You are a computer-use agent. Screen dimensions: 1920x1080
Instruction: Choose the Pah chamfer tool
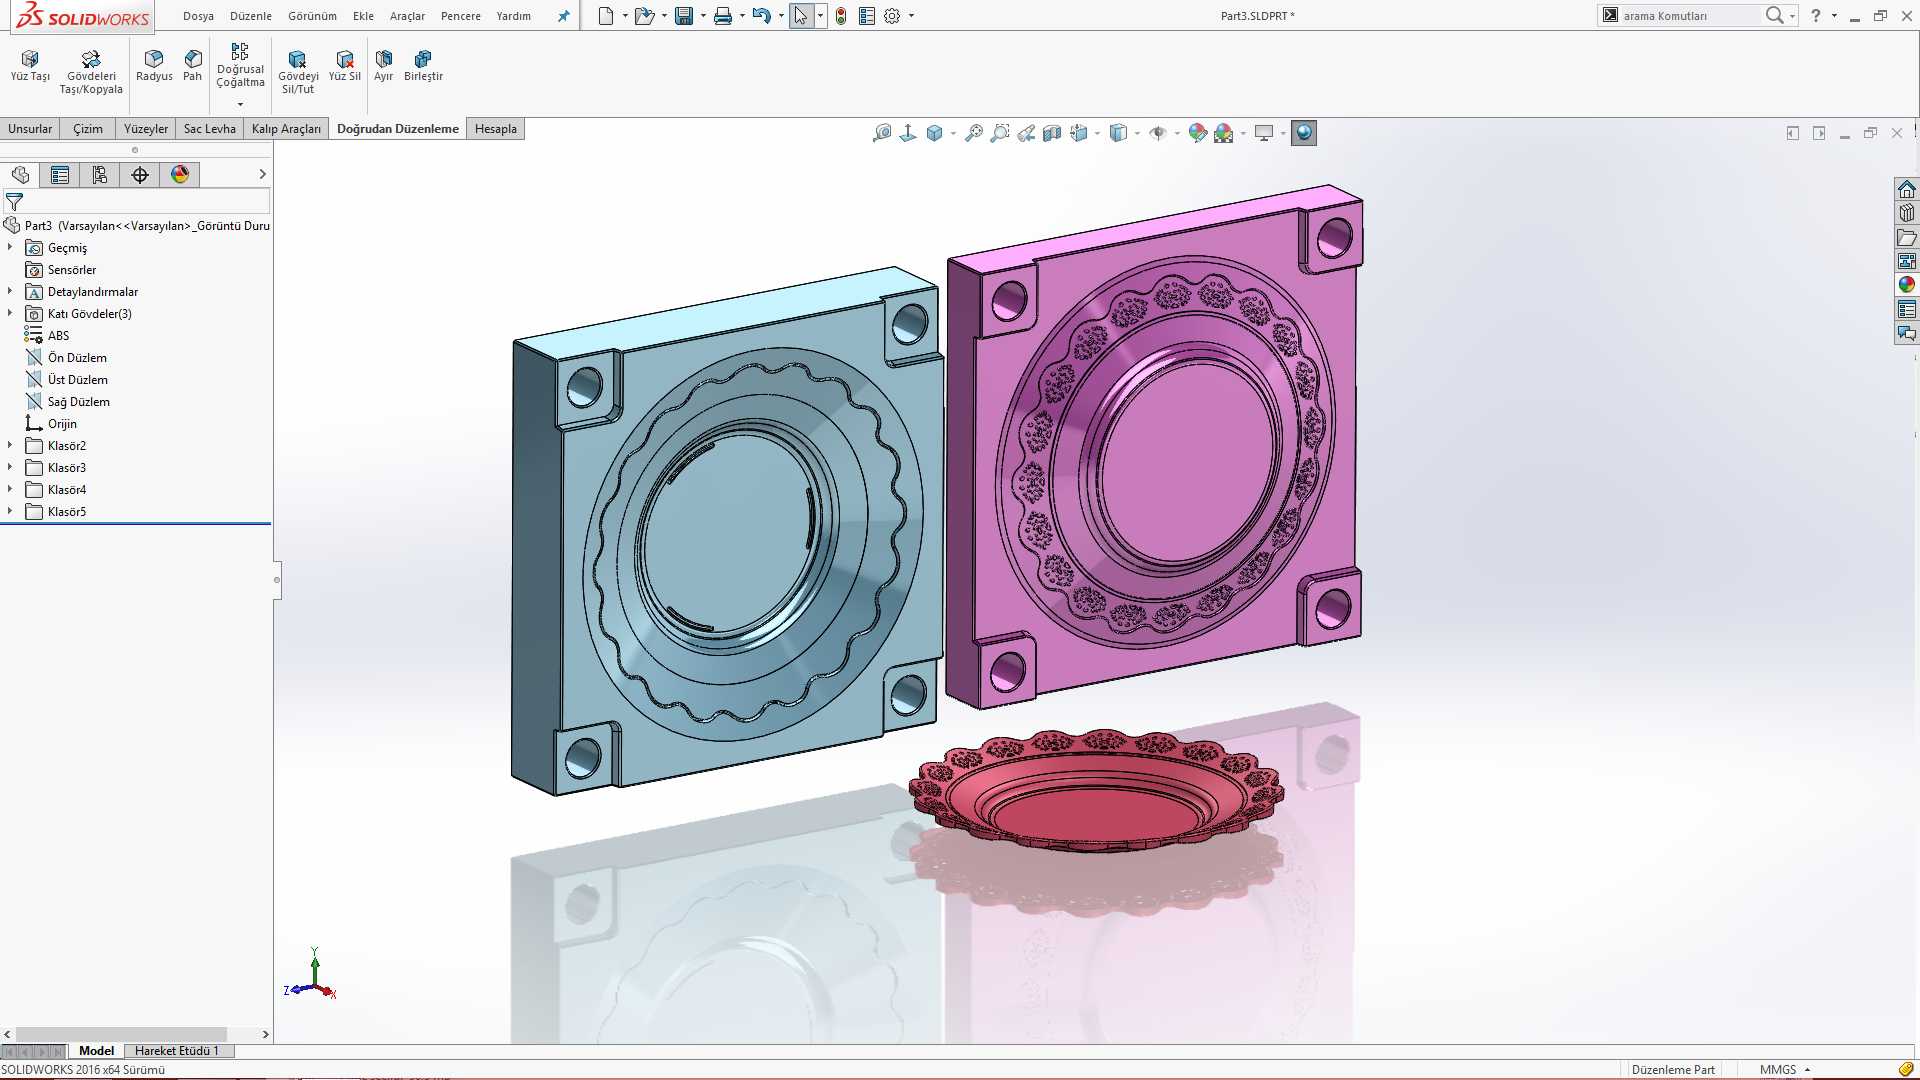[x=193, y=66]
